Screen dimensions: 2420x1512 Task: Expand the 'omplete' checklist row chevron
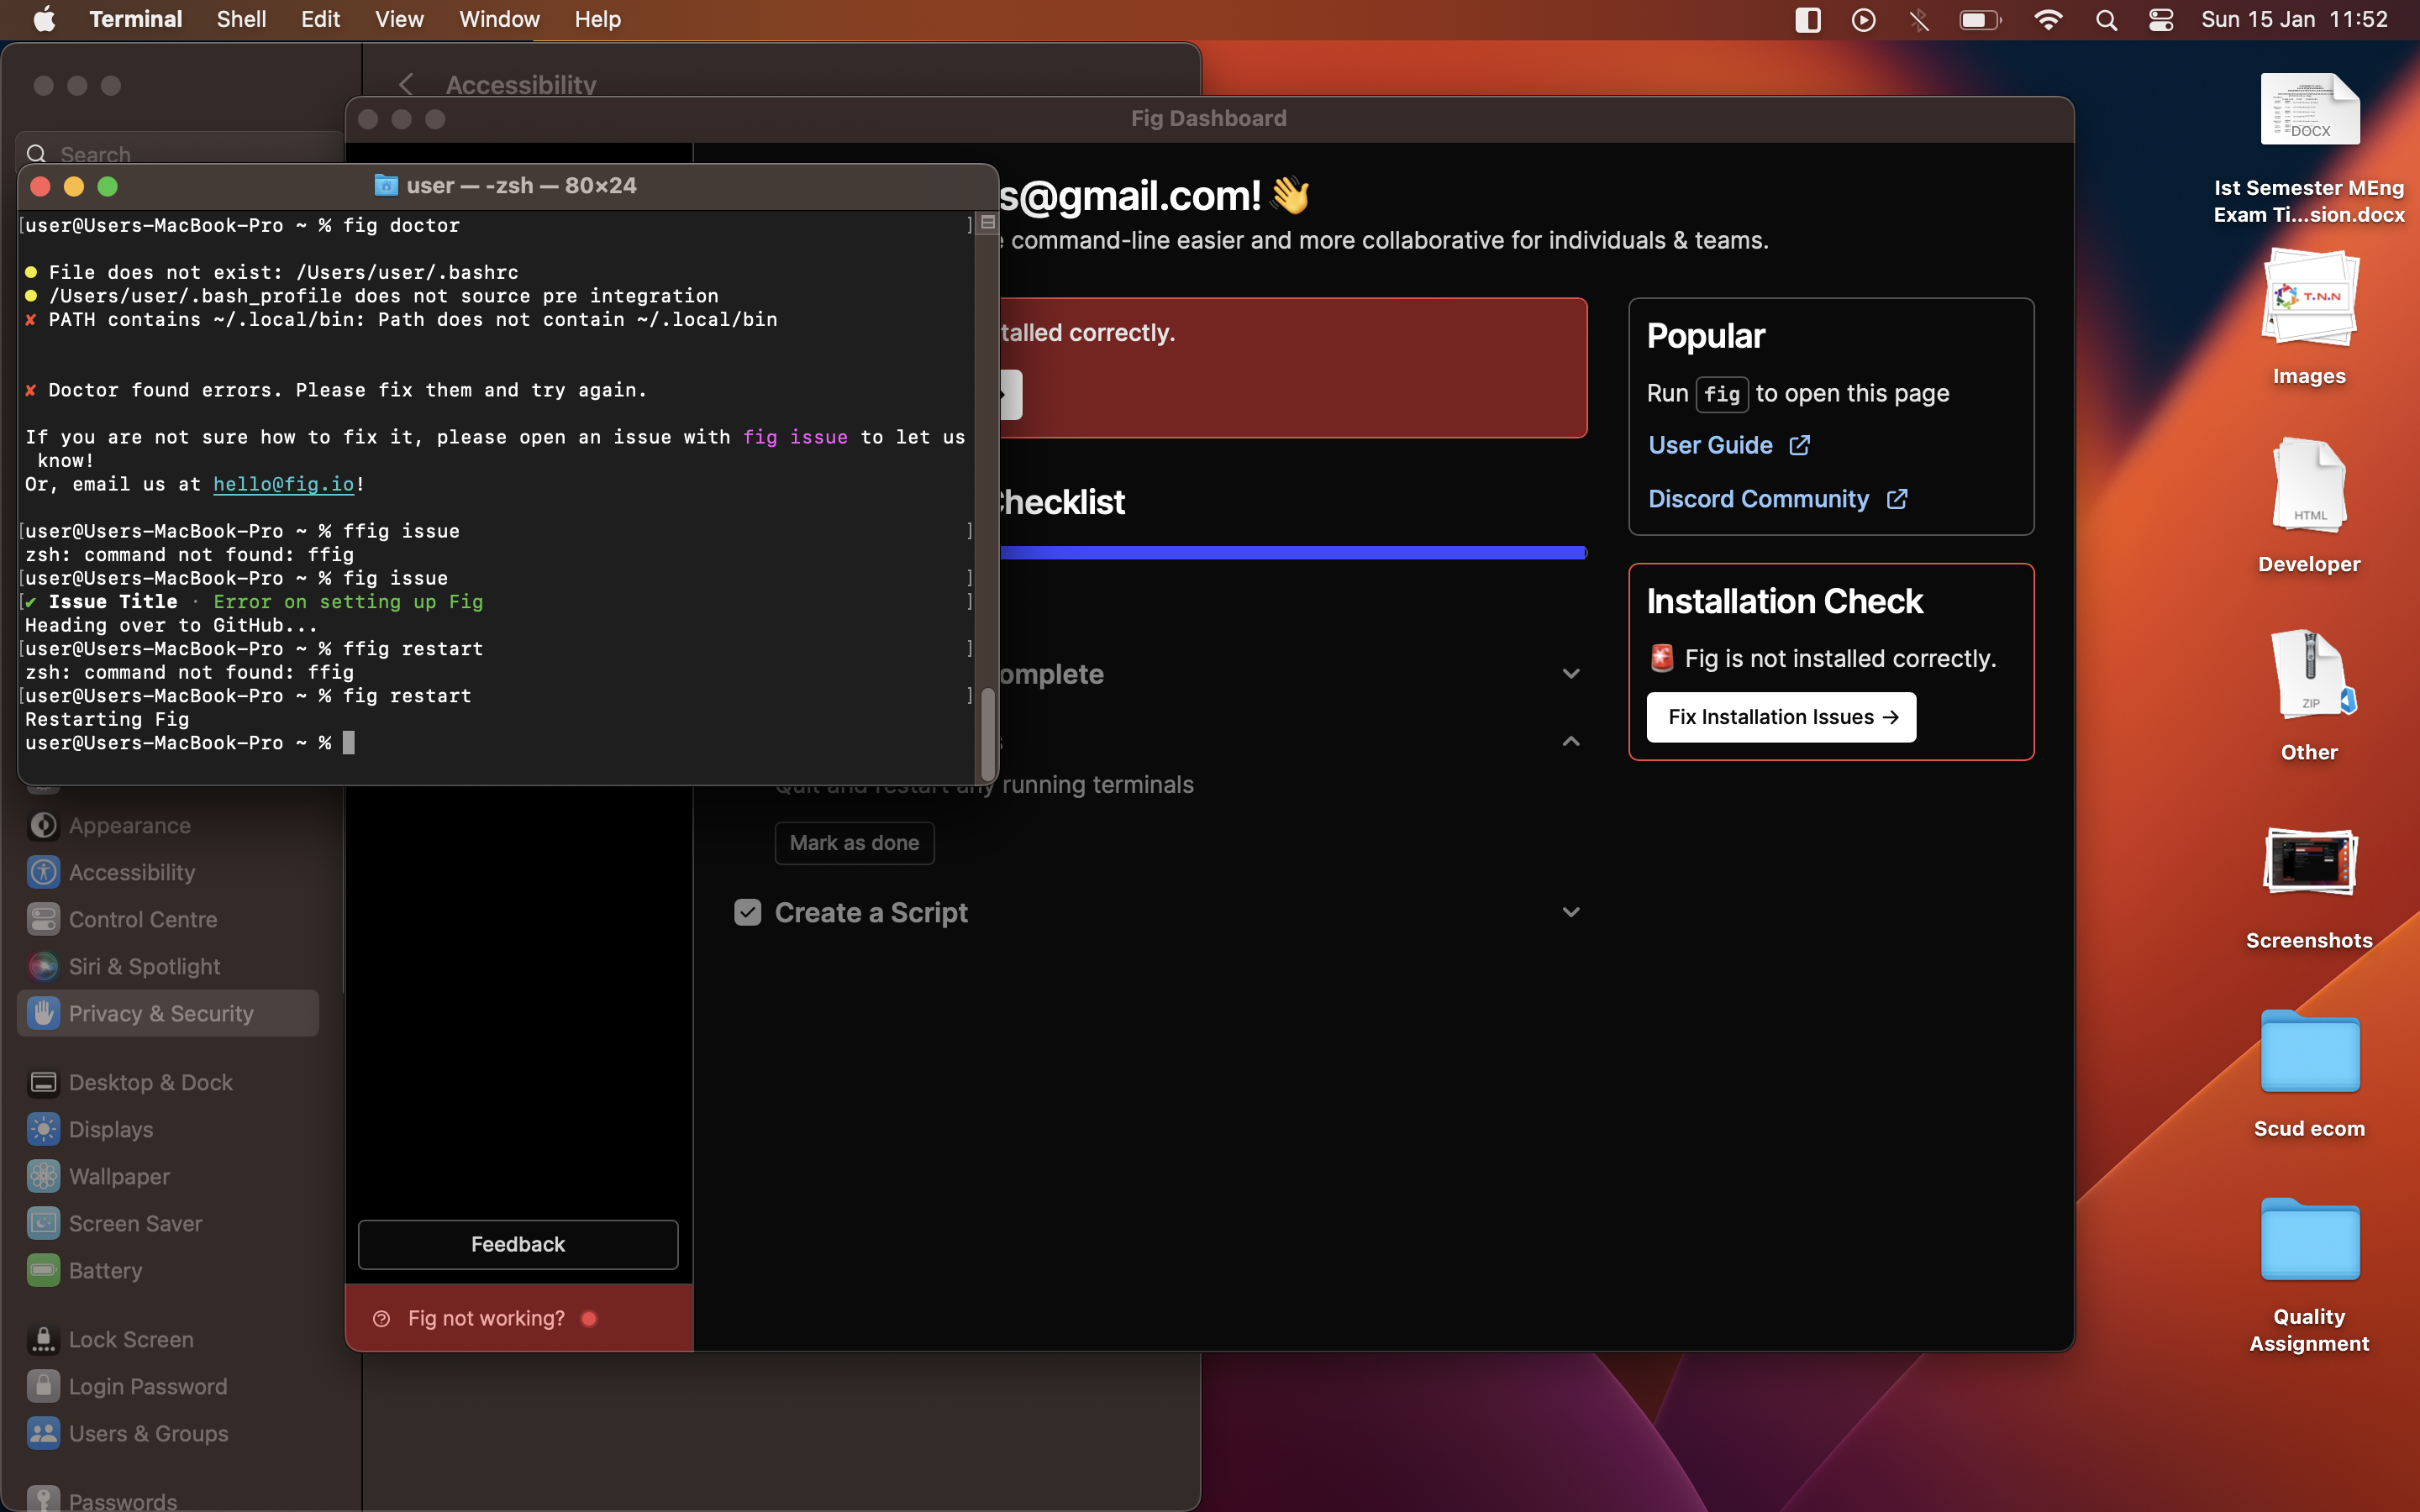click(x=1571, y=674)
